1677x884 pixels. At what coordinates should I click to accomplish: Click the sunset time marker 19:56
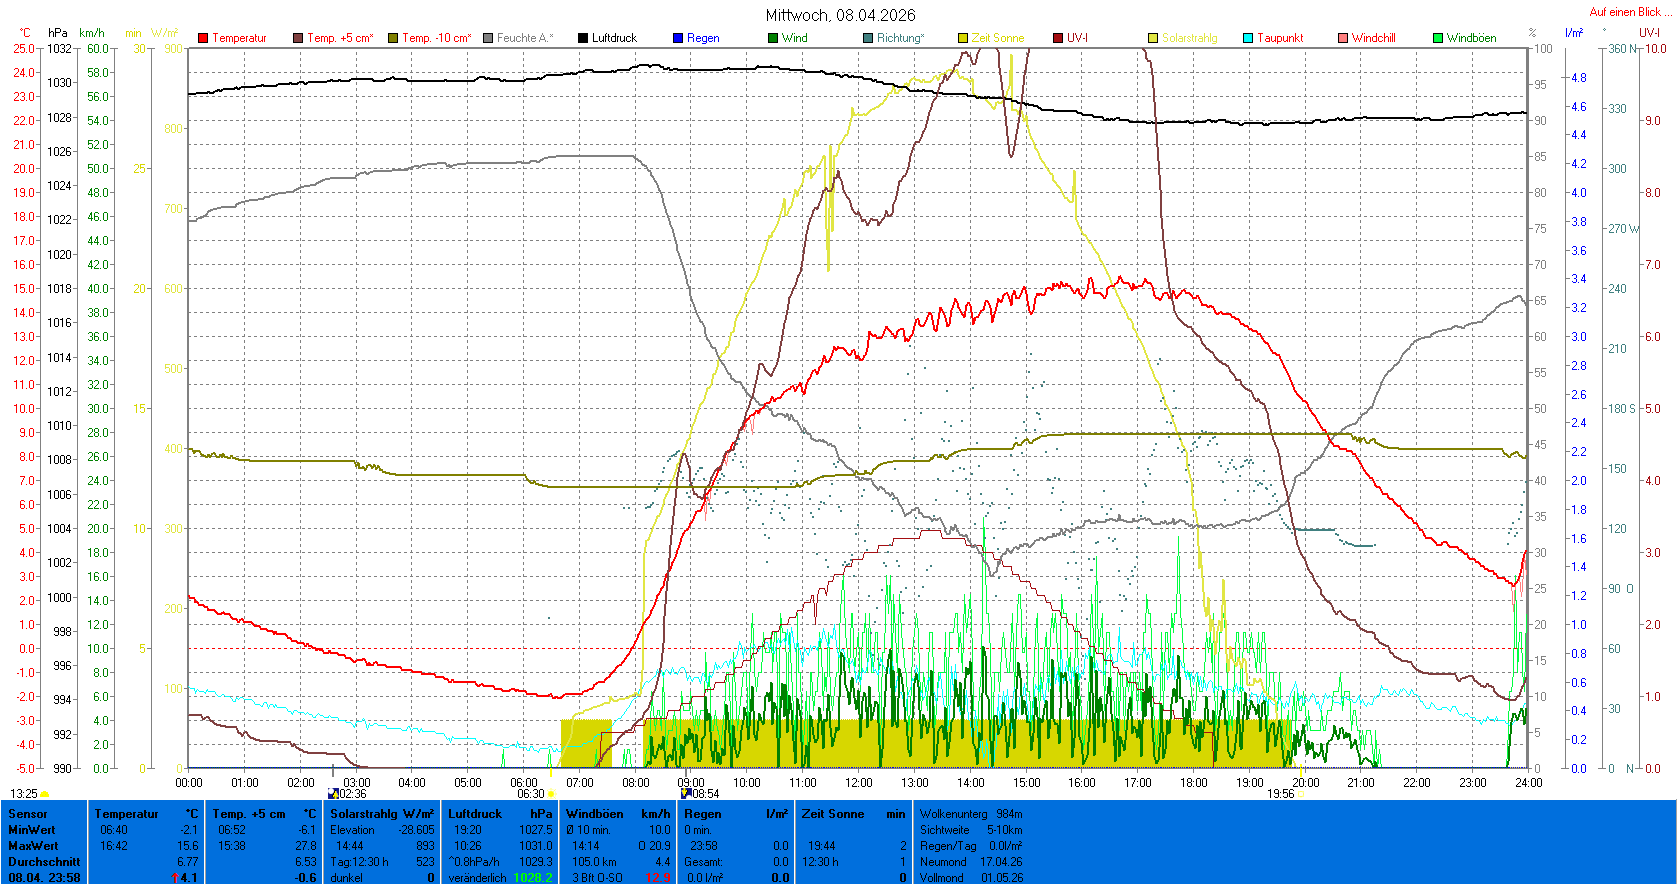(x=1280, y=794)
